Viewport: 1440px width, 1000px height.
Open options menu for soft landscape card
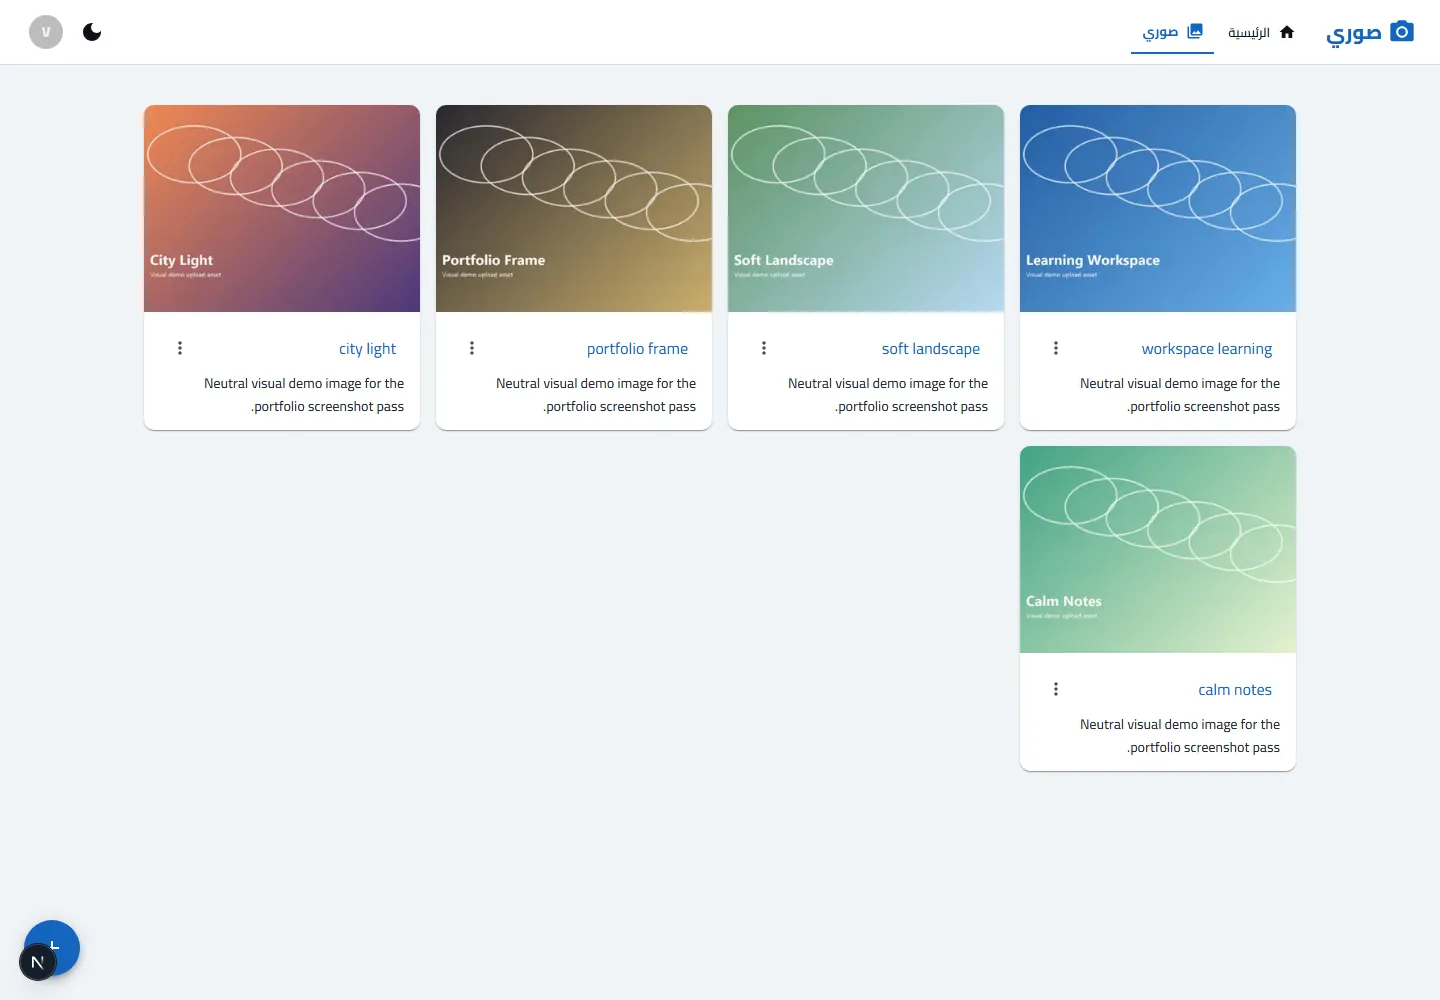click(764, 348)
